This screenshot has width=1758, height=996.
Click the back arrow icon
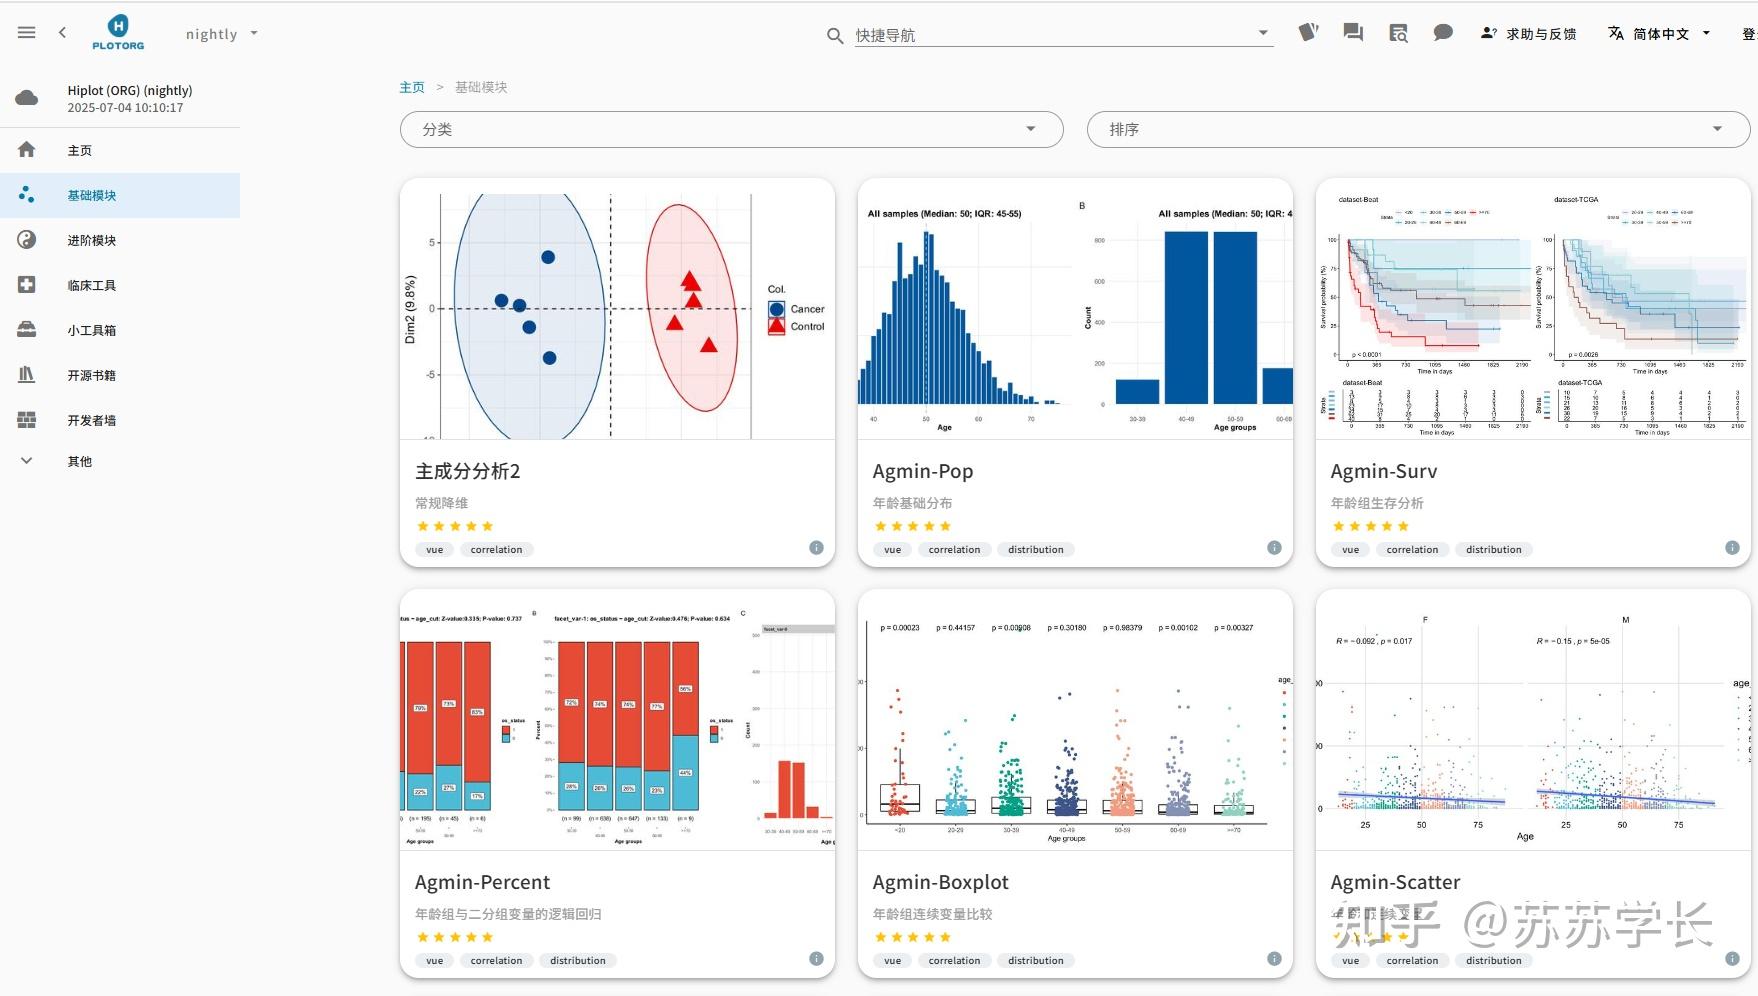tap(62, 33)
